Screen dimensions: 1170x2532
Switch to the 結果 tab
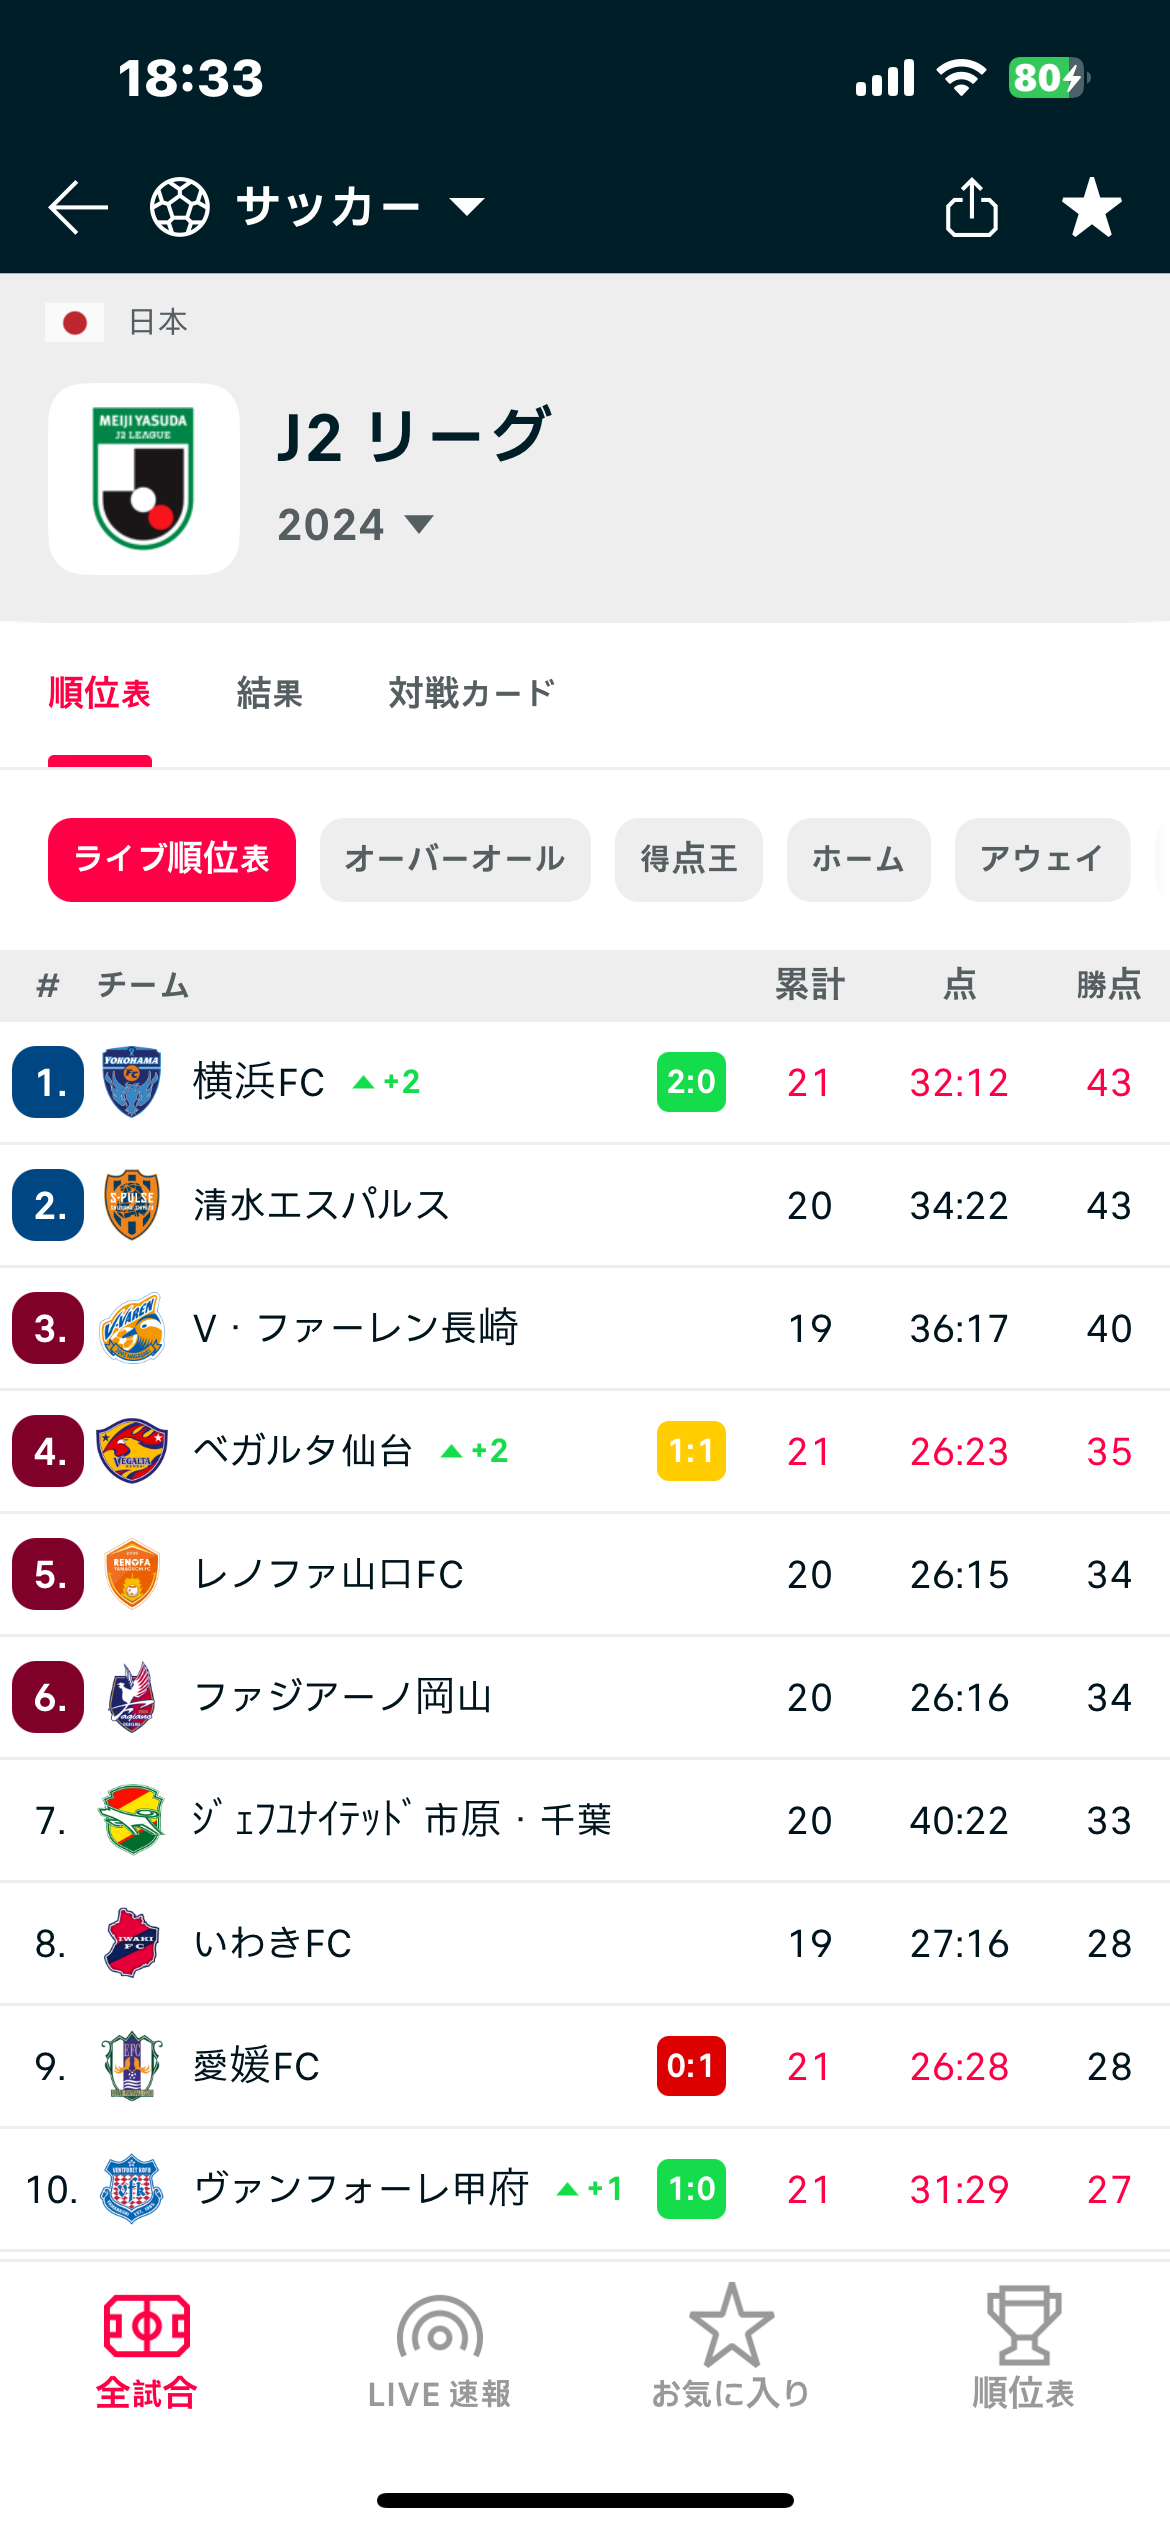pyautogui.click(x=270, y=693)
